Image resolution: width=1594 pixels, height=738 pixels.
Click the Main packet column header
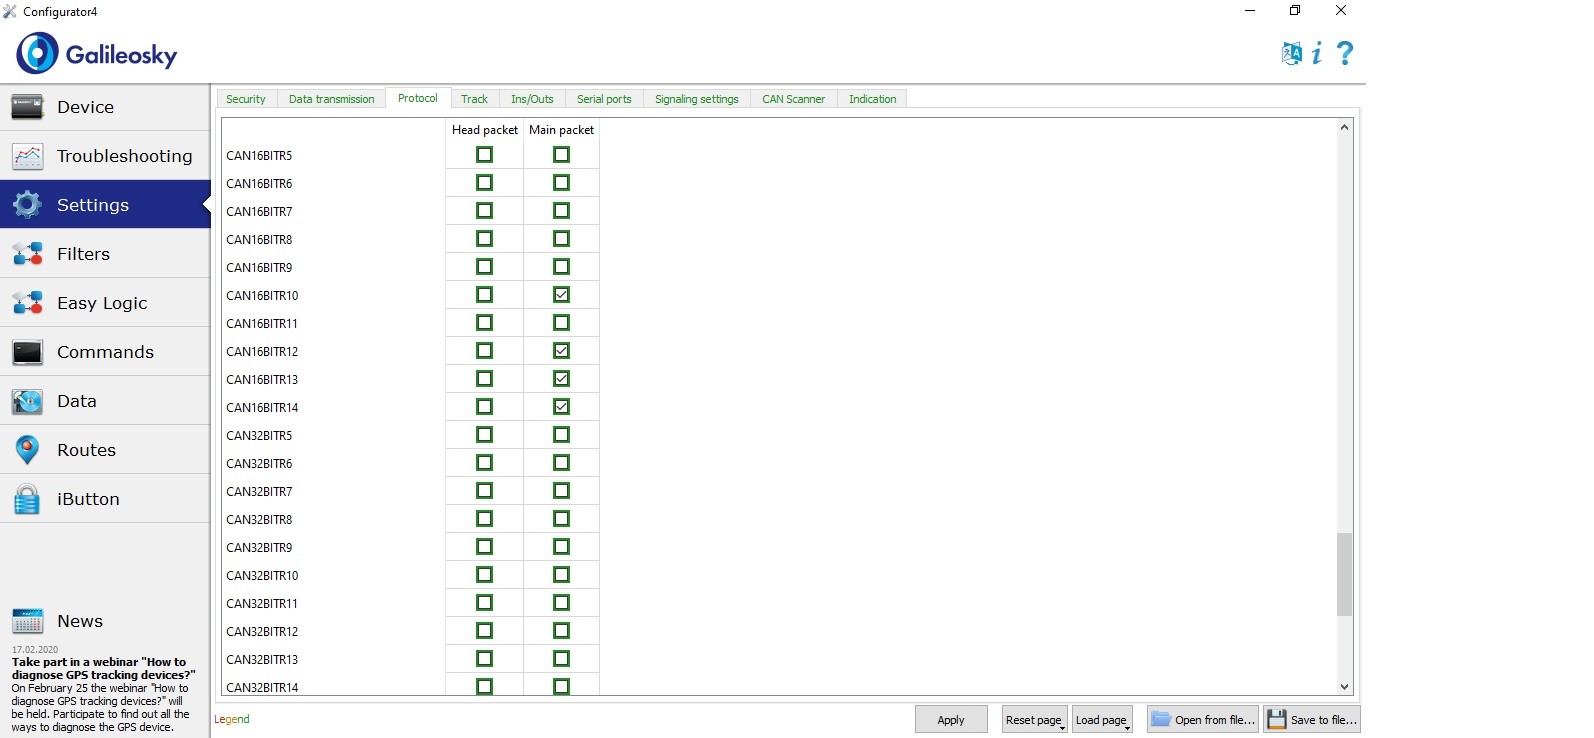click(x=561, y=130)
